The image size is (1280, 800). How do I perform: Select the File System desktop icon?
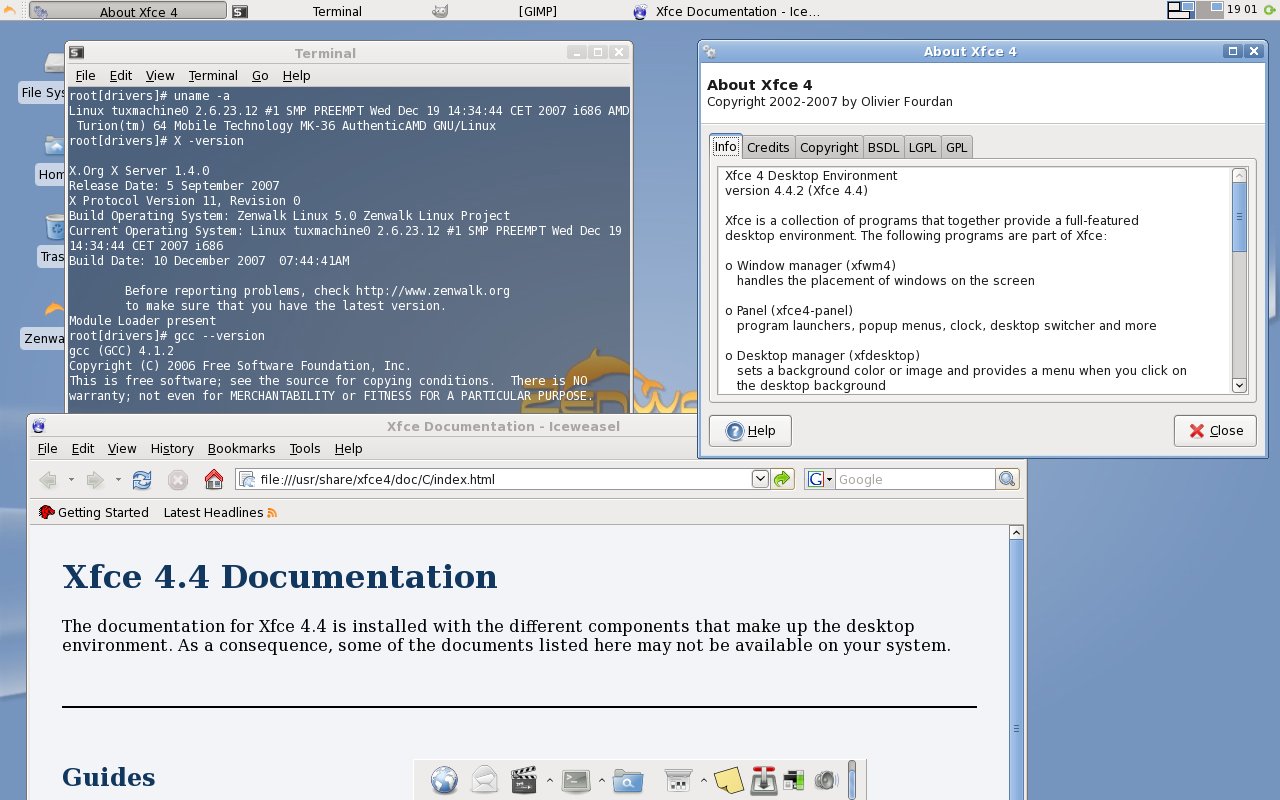[54, 64]
